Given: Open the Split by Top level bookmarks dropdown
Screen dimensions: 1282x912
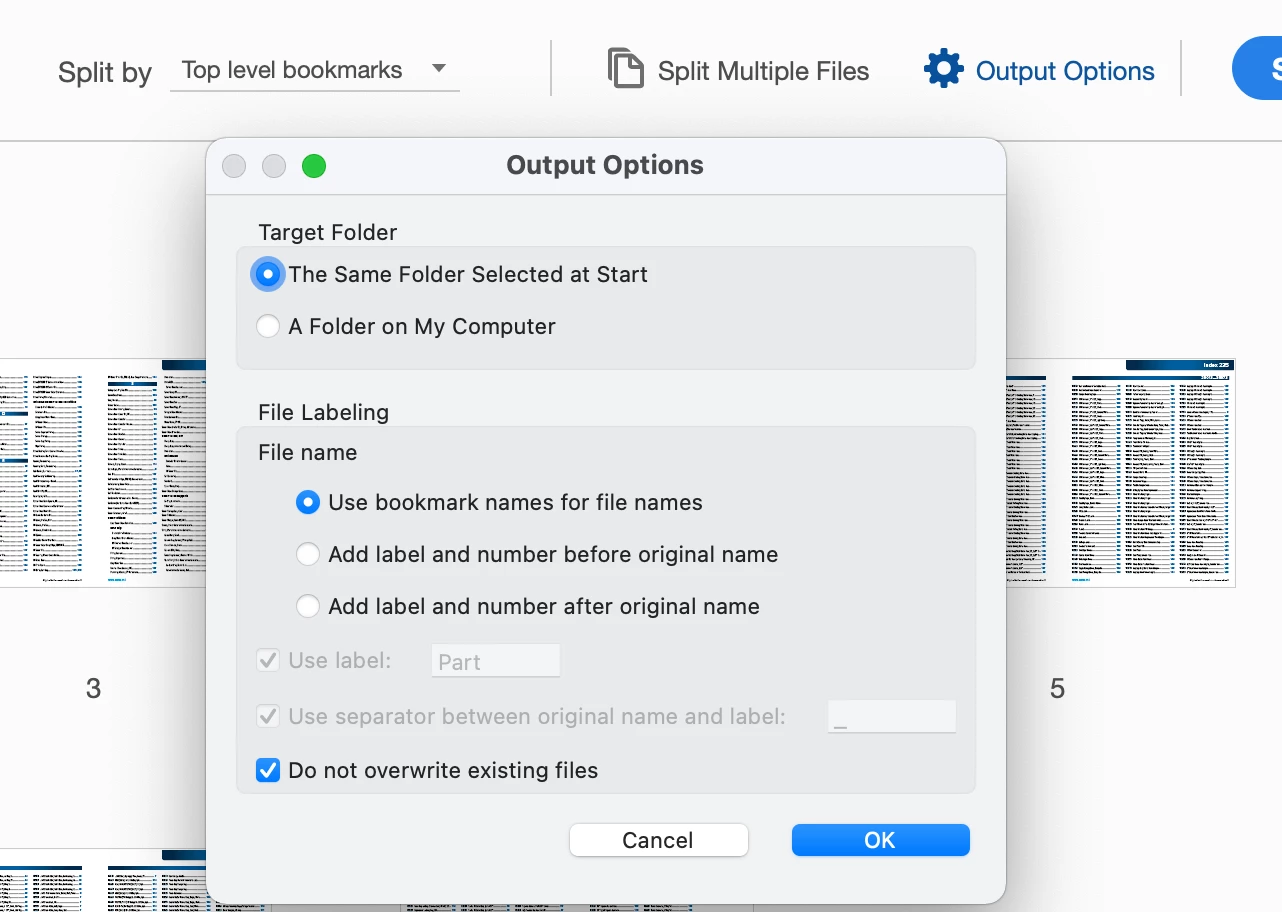Looking at the screenshot, I should tap(314, 70).
